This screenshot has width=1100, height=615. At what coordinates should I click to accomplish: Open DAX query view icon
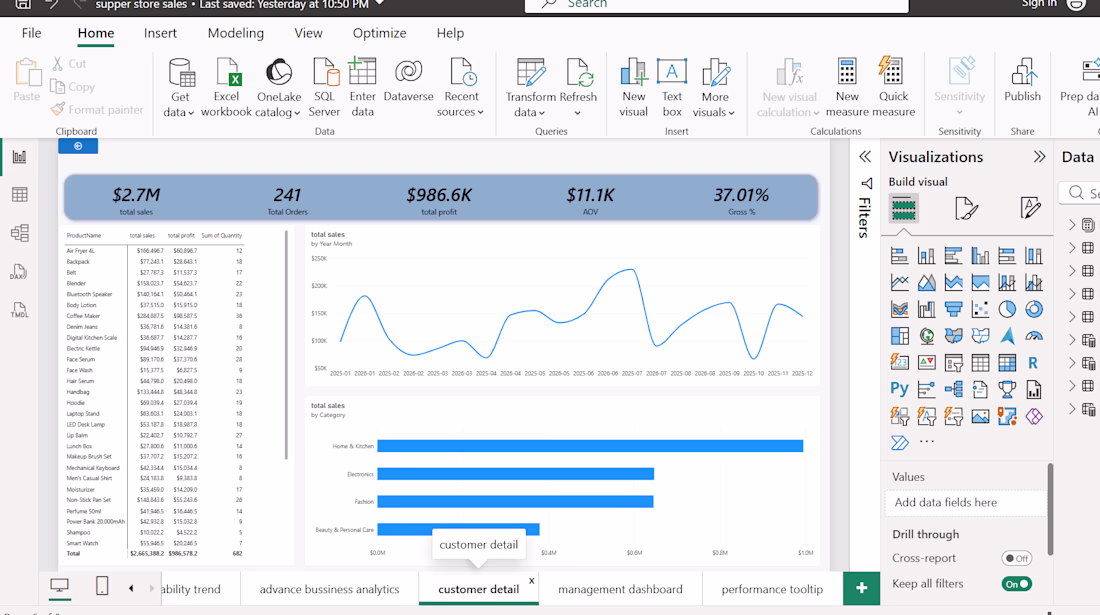click(19, 272)
